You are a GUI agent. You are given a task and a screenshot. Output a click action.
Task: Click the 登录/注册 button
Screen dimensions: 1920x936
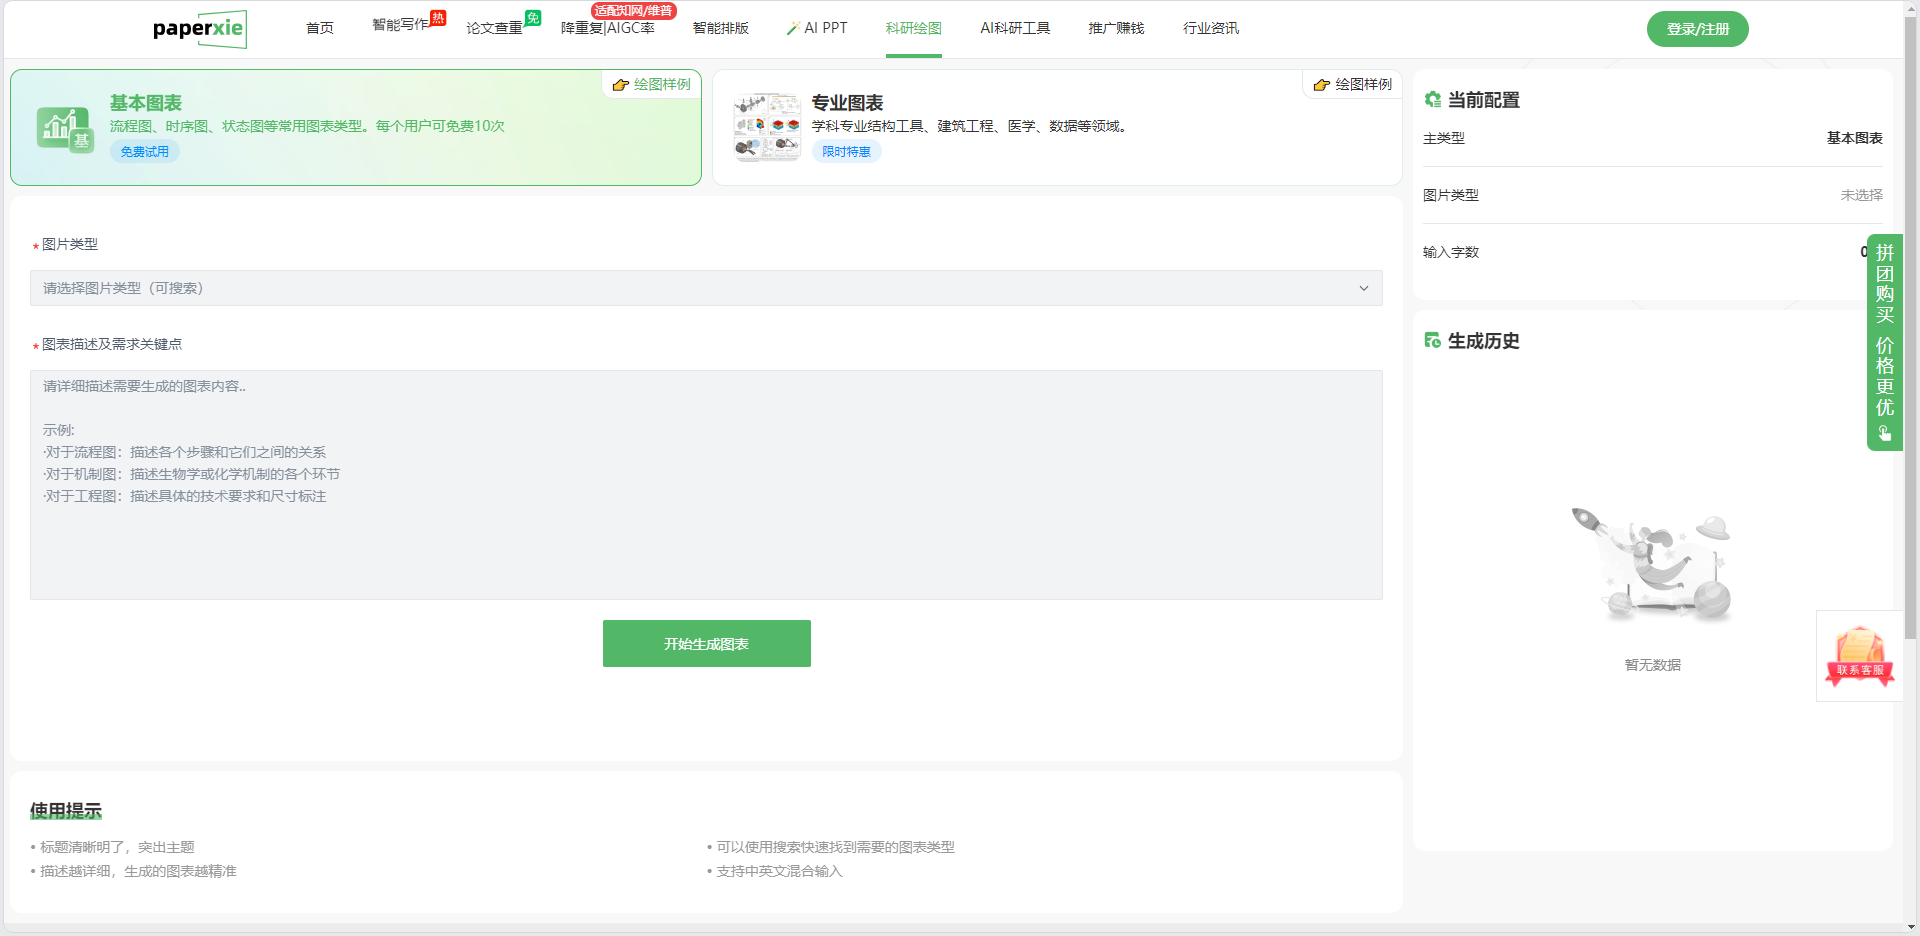pyautogui.click(x=1697, y=29)
